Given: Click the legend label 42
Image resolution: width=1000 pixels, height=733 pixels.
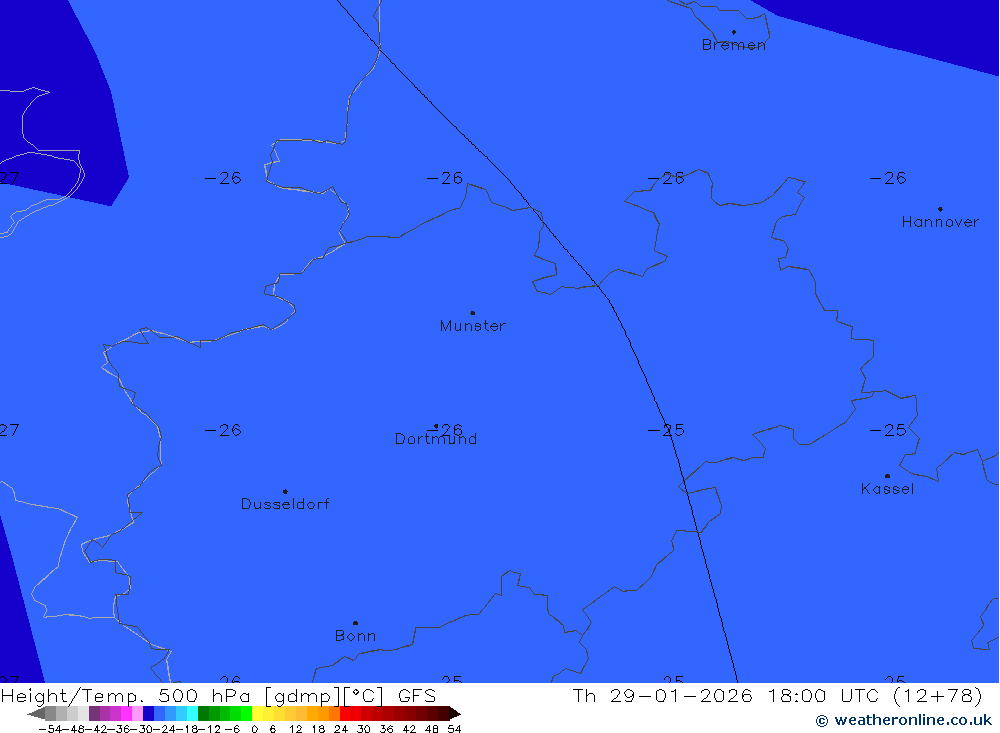Looking at the screenshot, I should point(409,729).
